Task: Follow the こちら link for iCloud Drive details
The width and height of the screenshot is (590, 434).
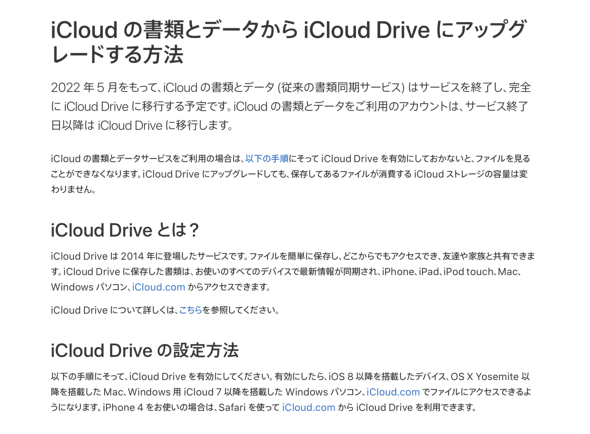Action: [x=190, y=310]
